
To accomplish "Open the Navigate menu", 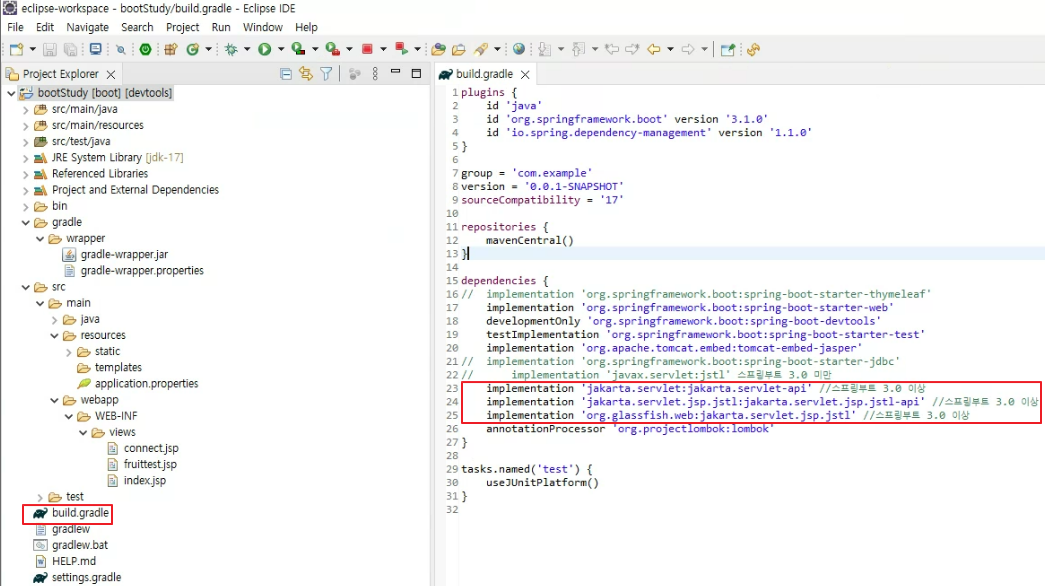I will click(87, 27).
